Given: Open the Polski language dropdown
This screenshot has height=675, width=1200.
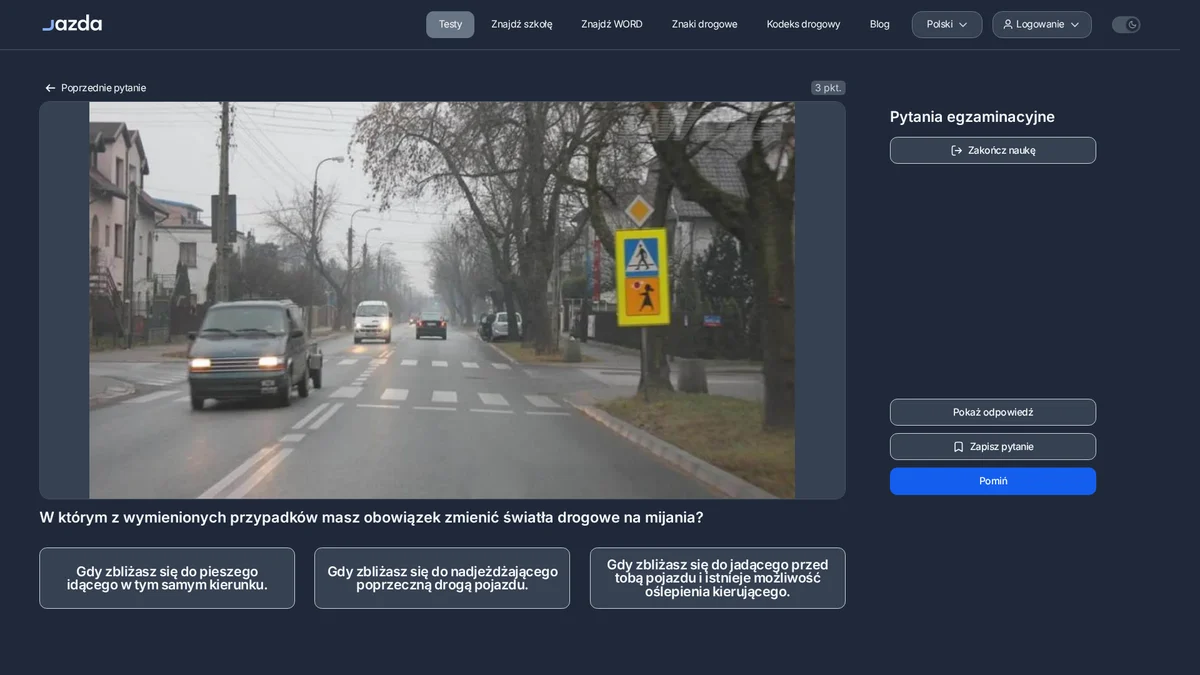Looking at the screenshot, I should click(x=947, y=24).
